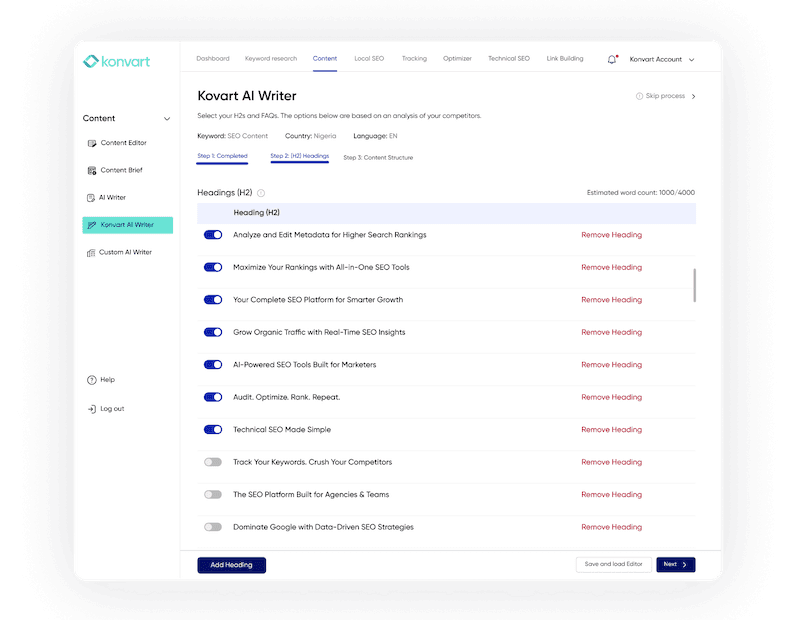The height and width of the screenshot is (620, 795).
Task: Open AI Writer in sidebar
Action: point(113,198)
